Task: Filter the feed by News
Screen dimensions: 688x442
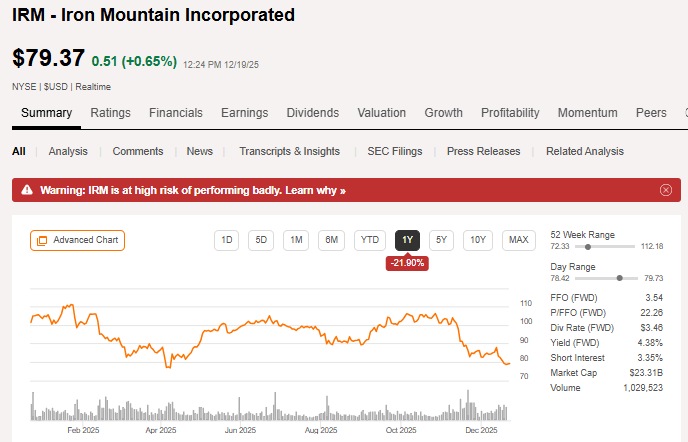Action: [200, 151]
